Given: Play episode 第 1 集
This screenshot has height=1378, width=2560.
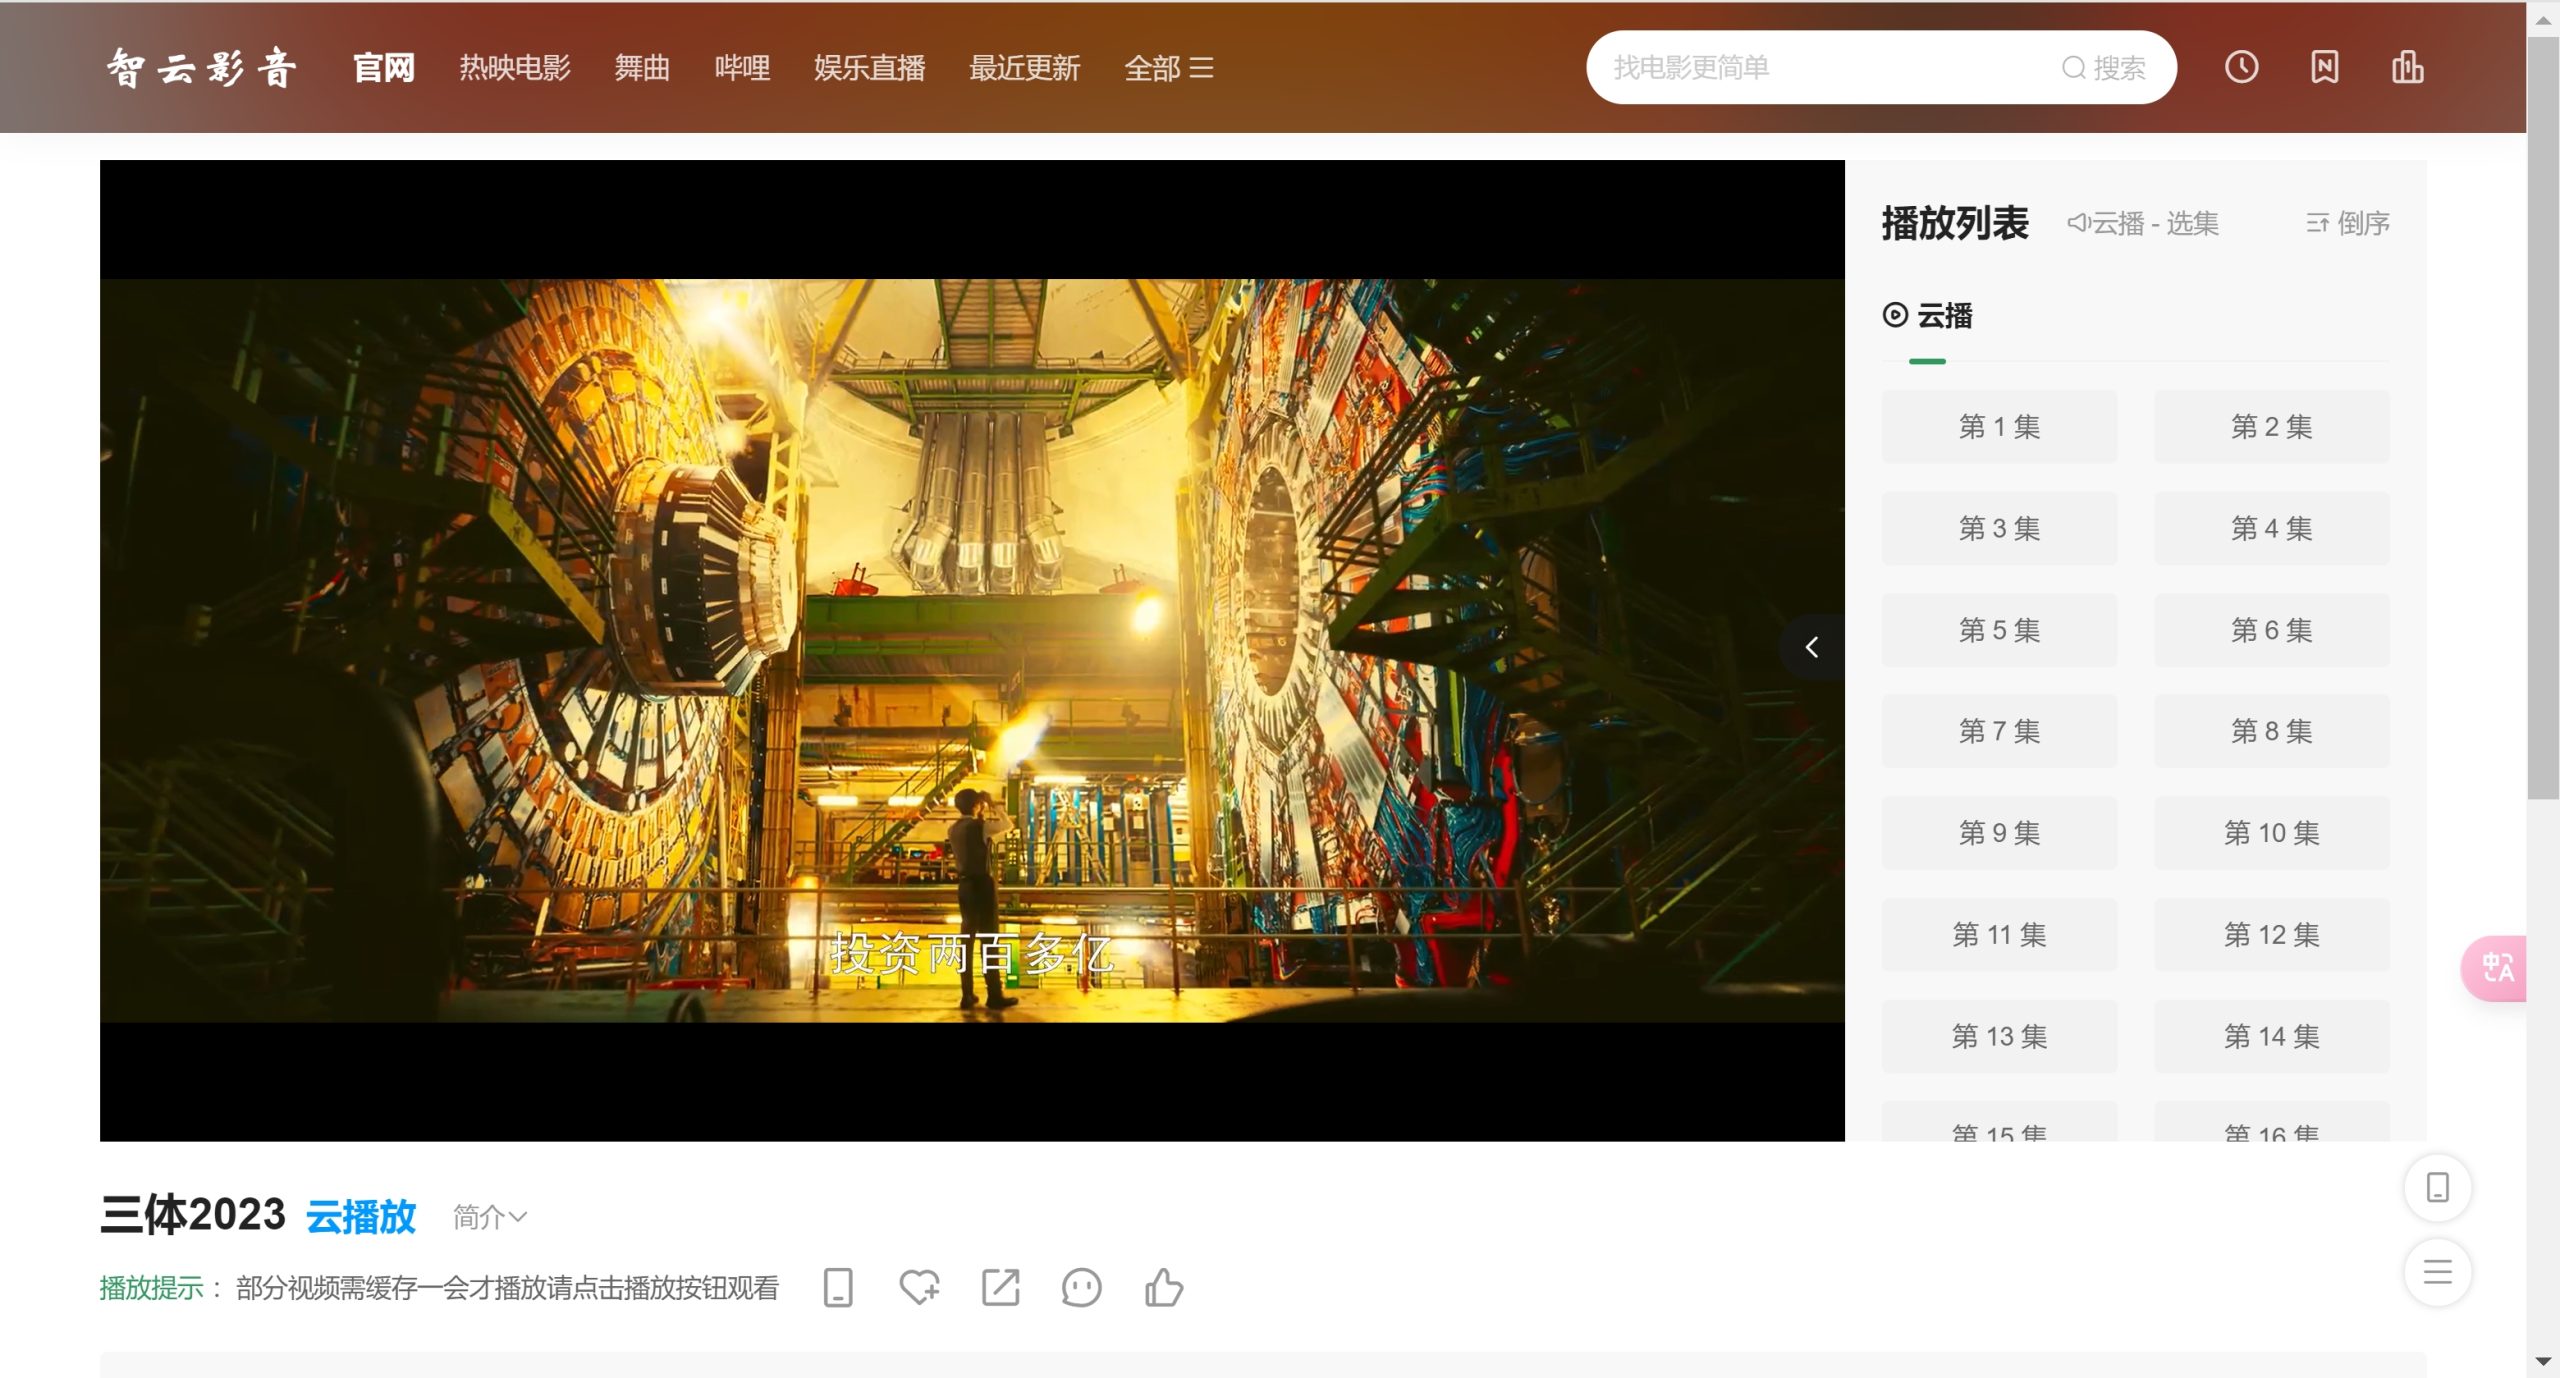Looking at the screenshot, I should tap(1999, 427).
